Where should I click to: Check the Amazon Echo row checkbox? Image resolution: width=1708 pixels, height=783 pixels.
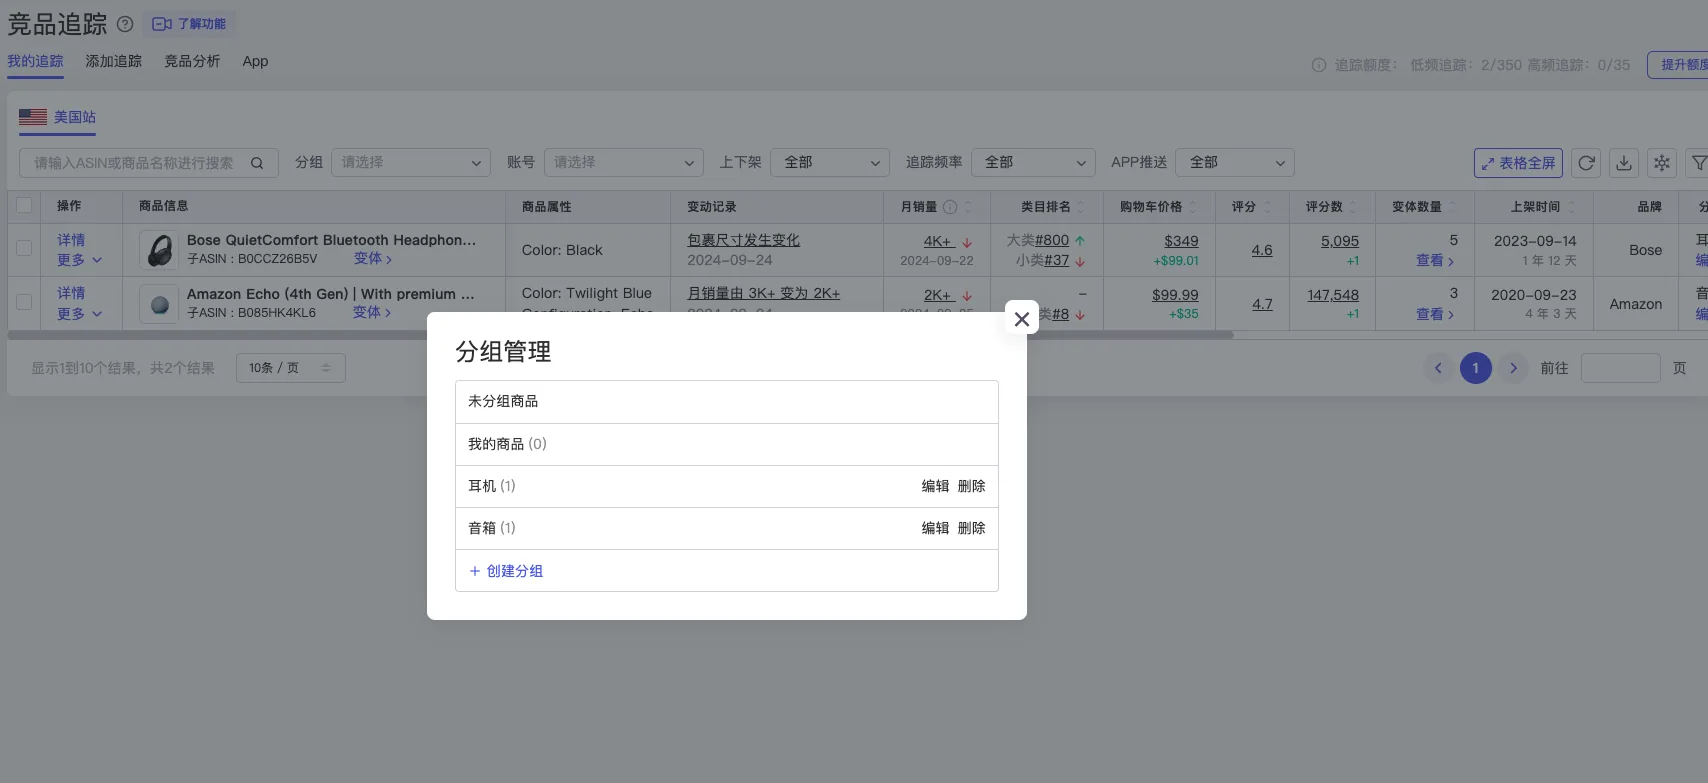pos(24,302)
